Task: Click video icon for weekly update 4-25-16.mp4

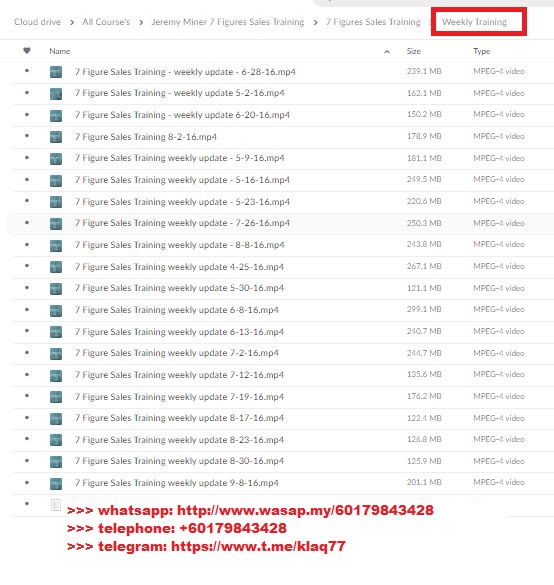Action: tap(56, 267)
